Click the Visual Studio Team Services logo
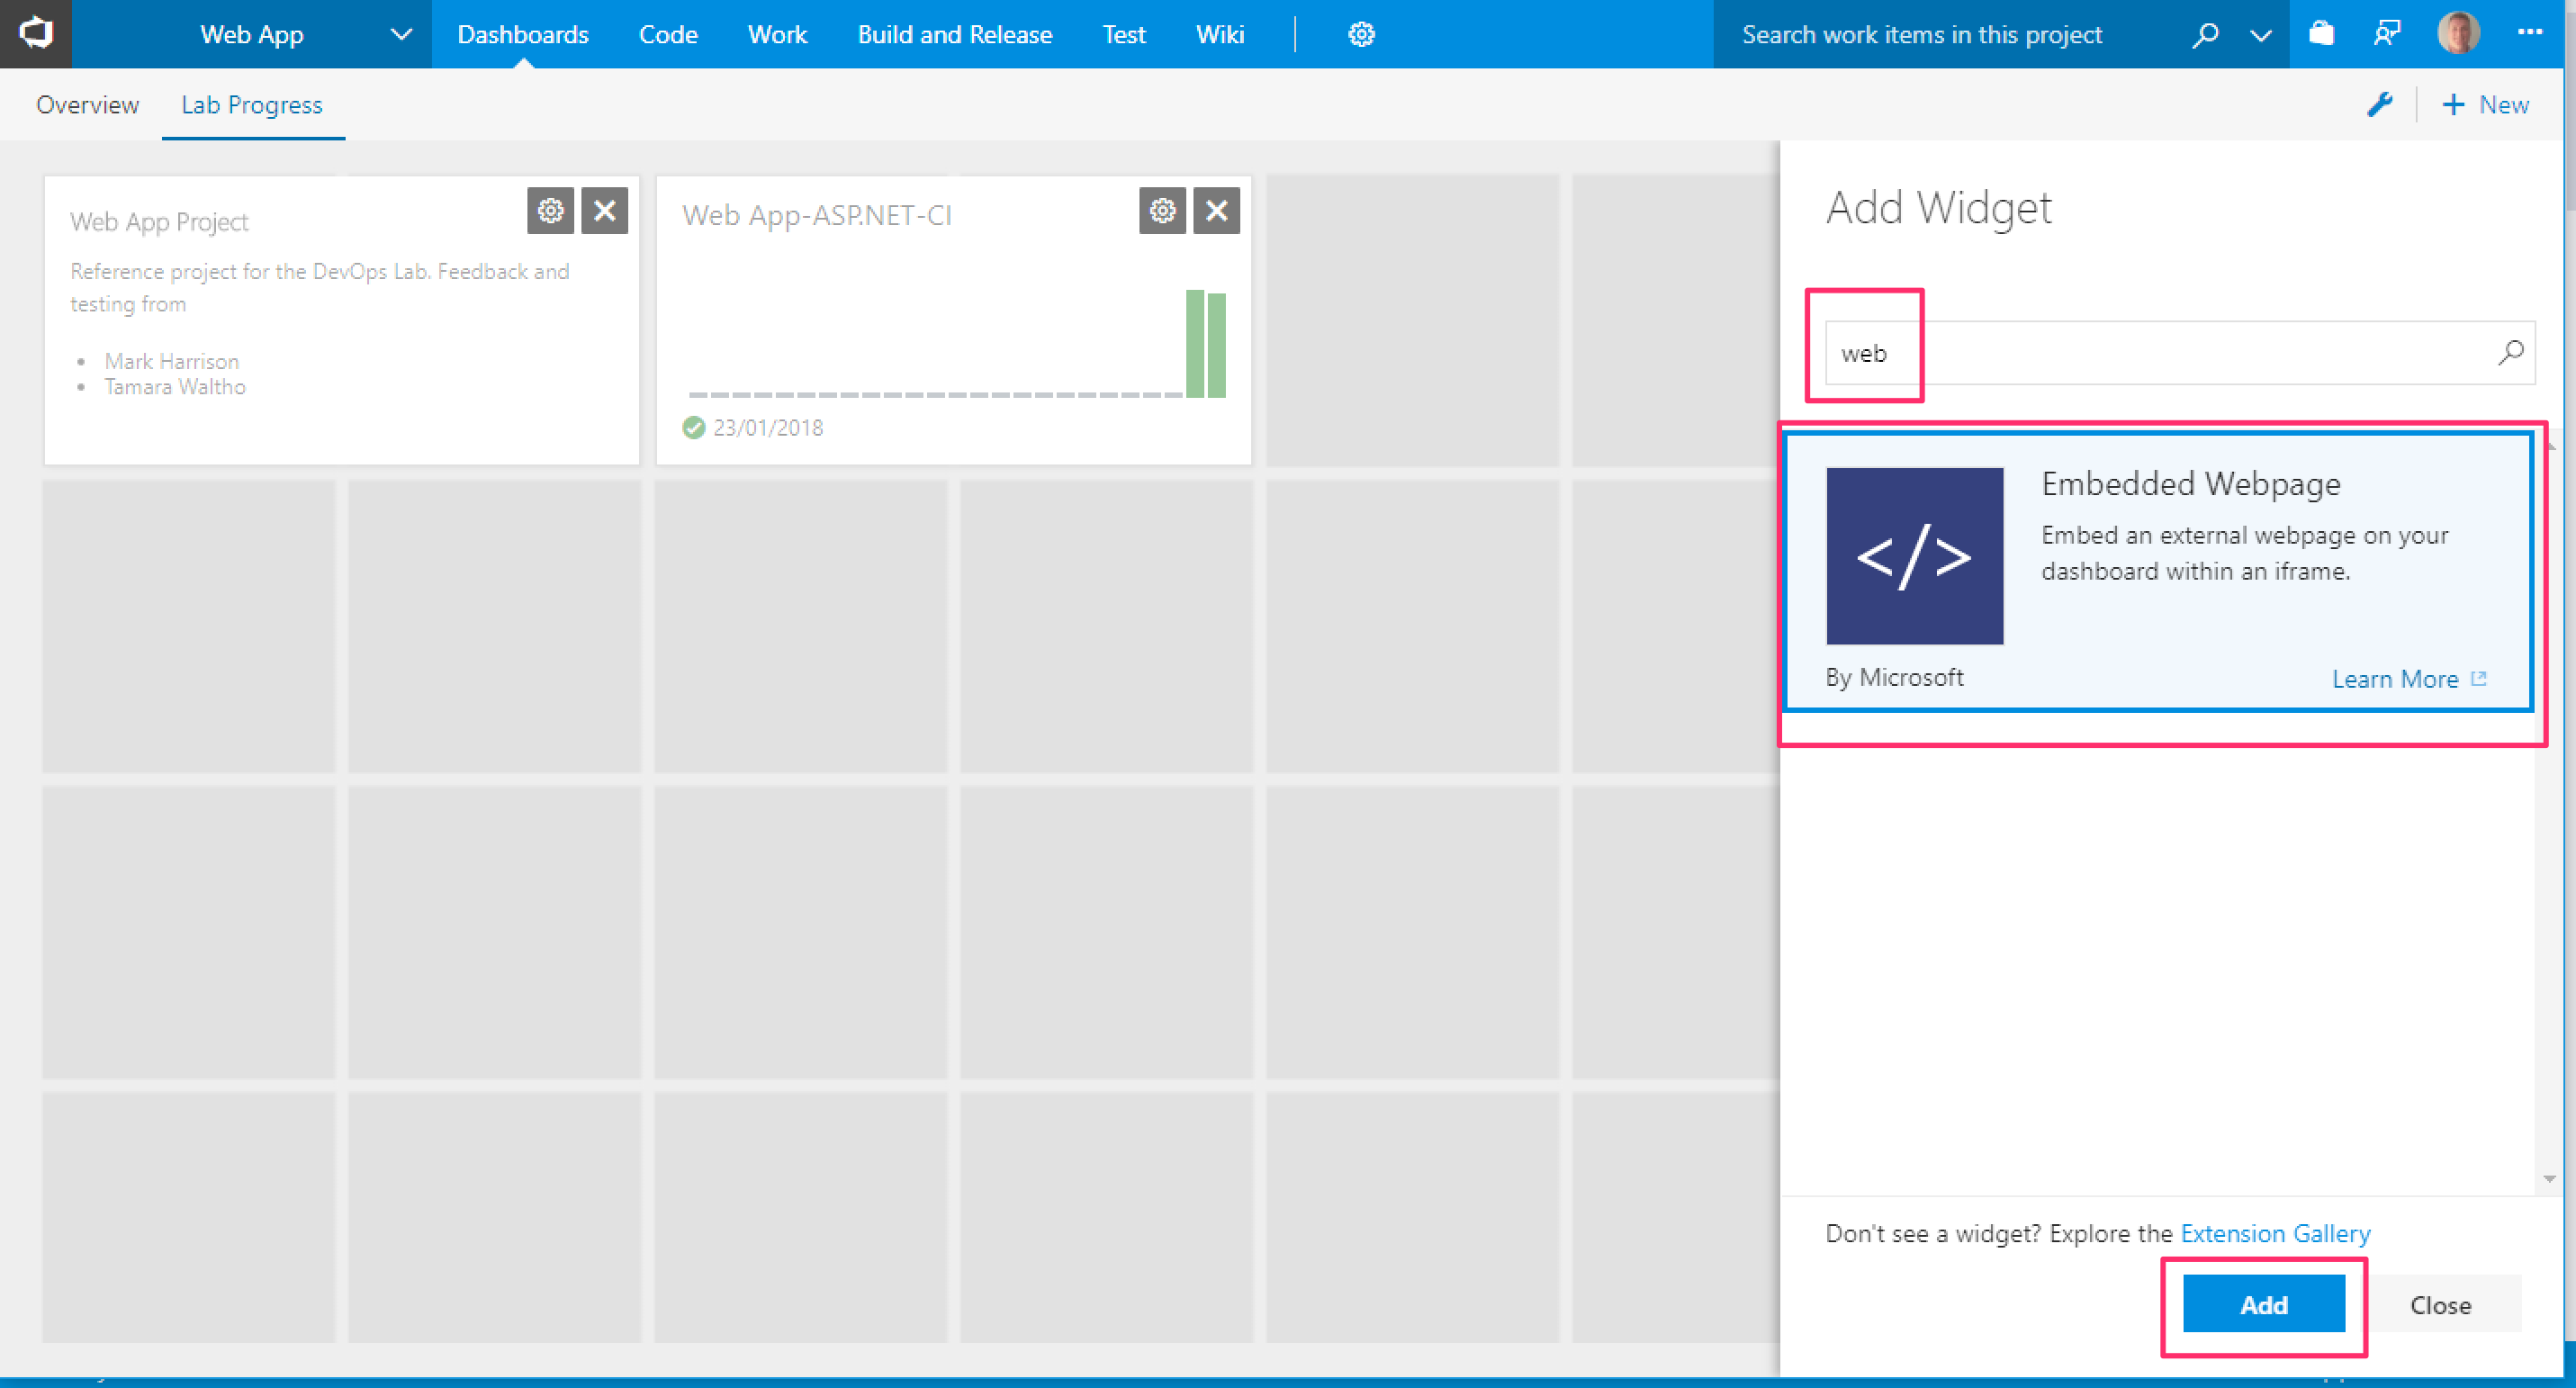This screenshot has width=2576, height=1388. pos(36,33)
